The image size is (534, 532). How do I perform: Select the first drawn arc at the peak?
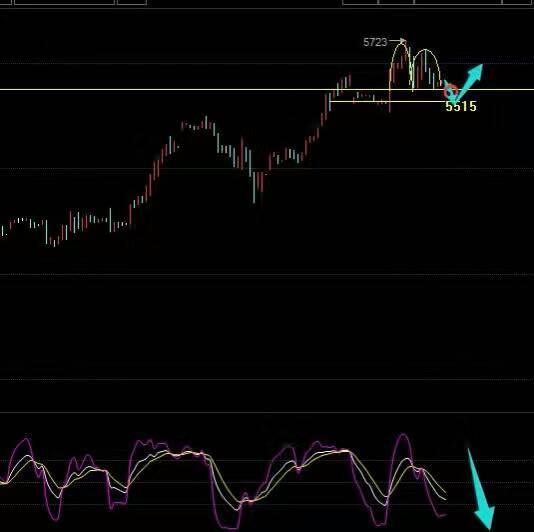coord(401,65)
